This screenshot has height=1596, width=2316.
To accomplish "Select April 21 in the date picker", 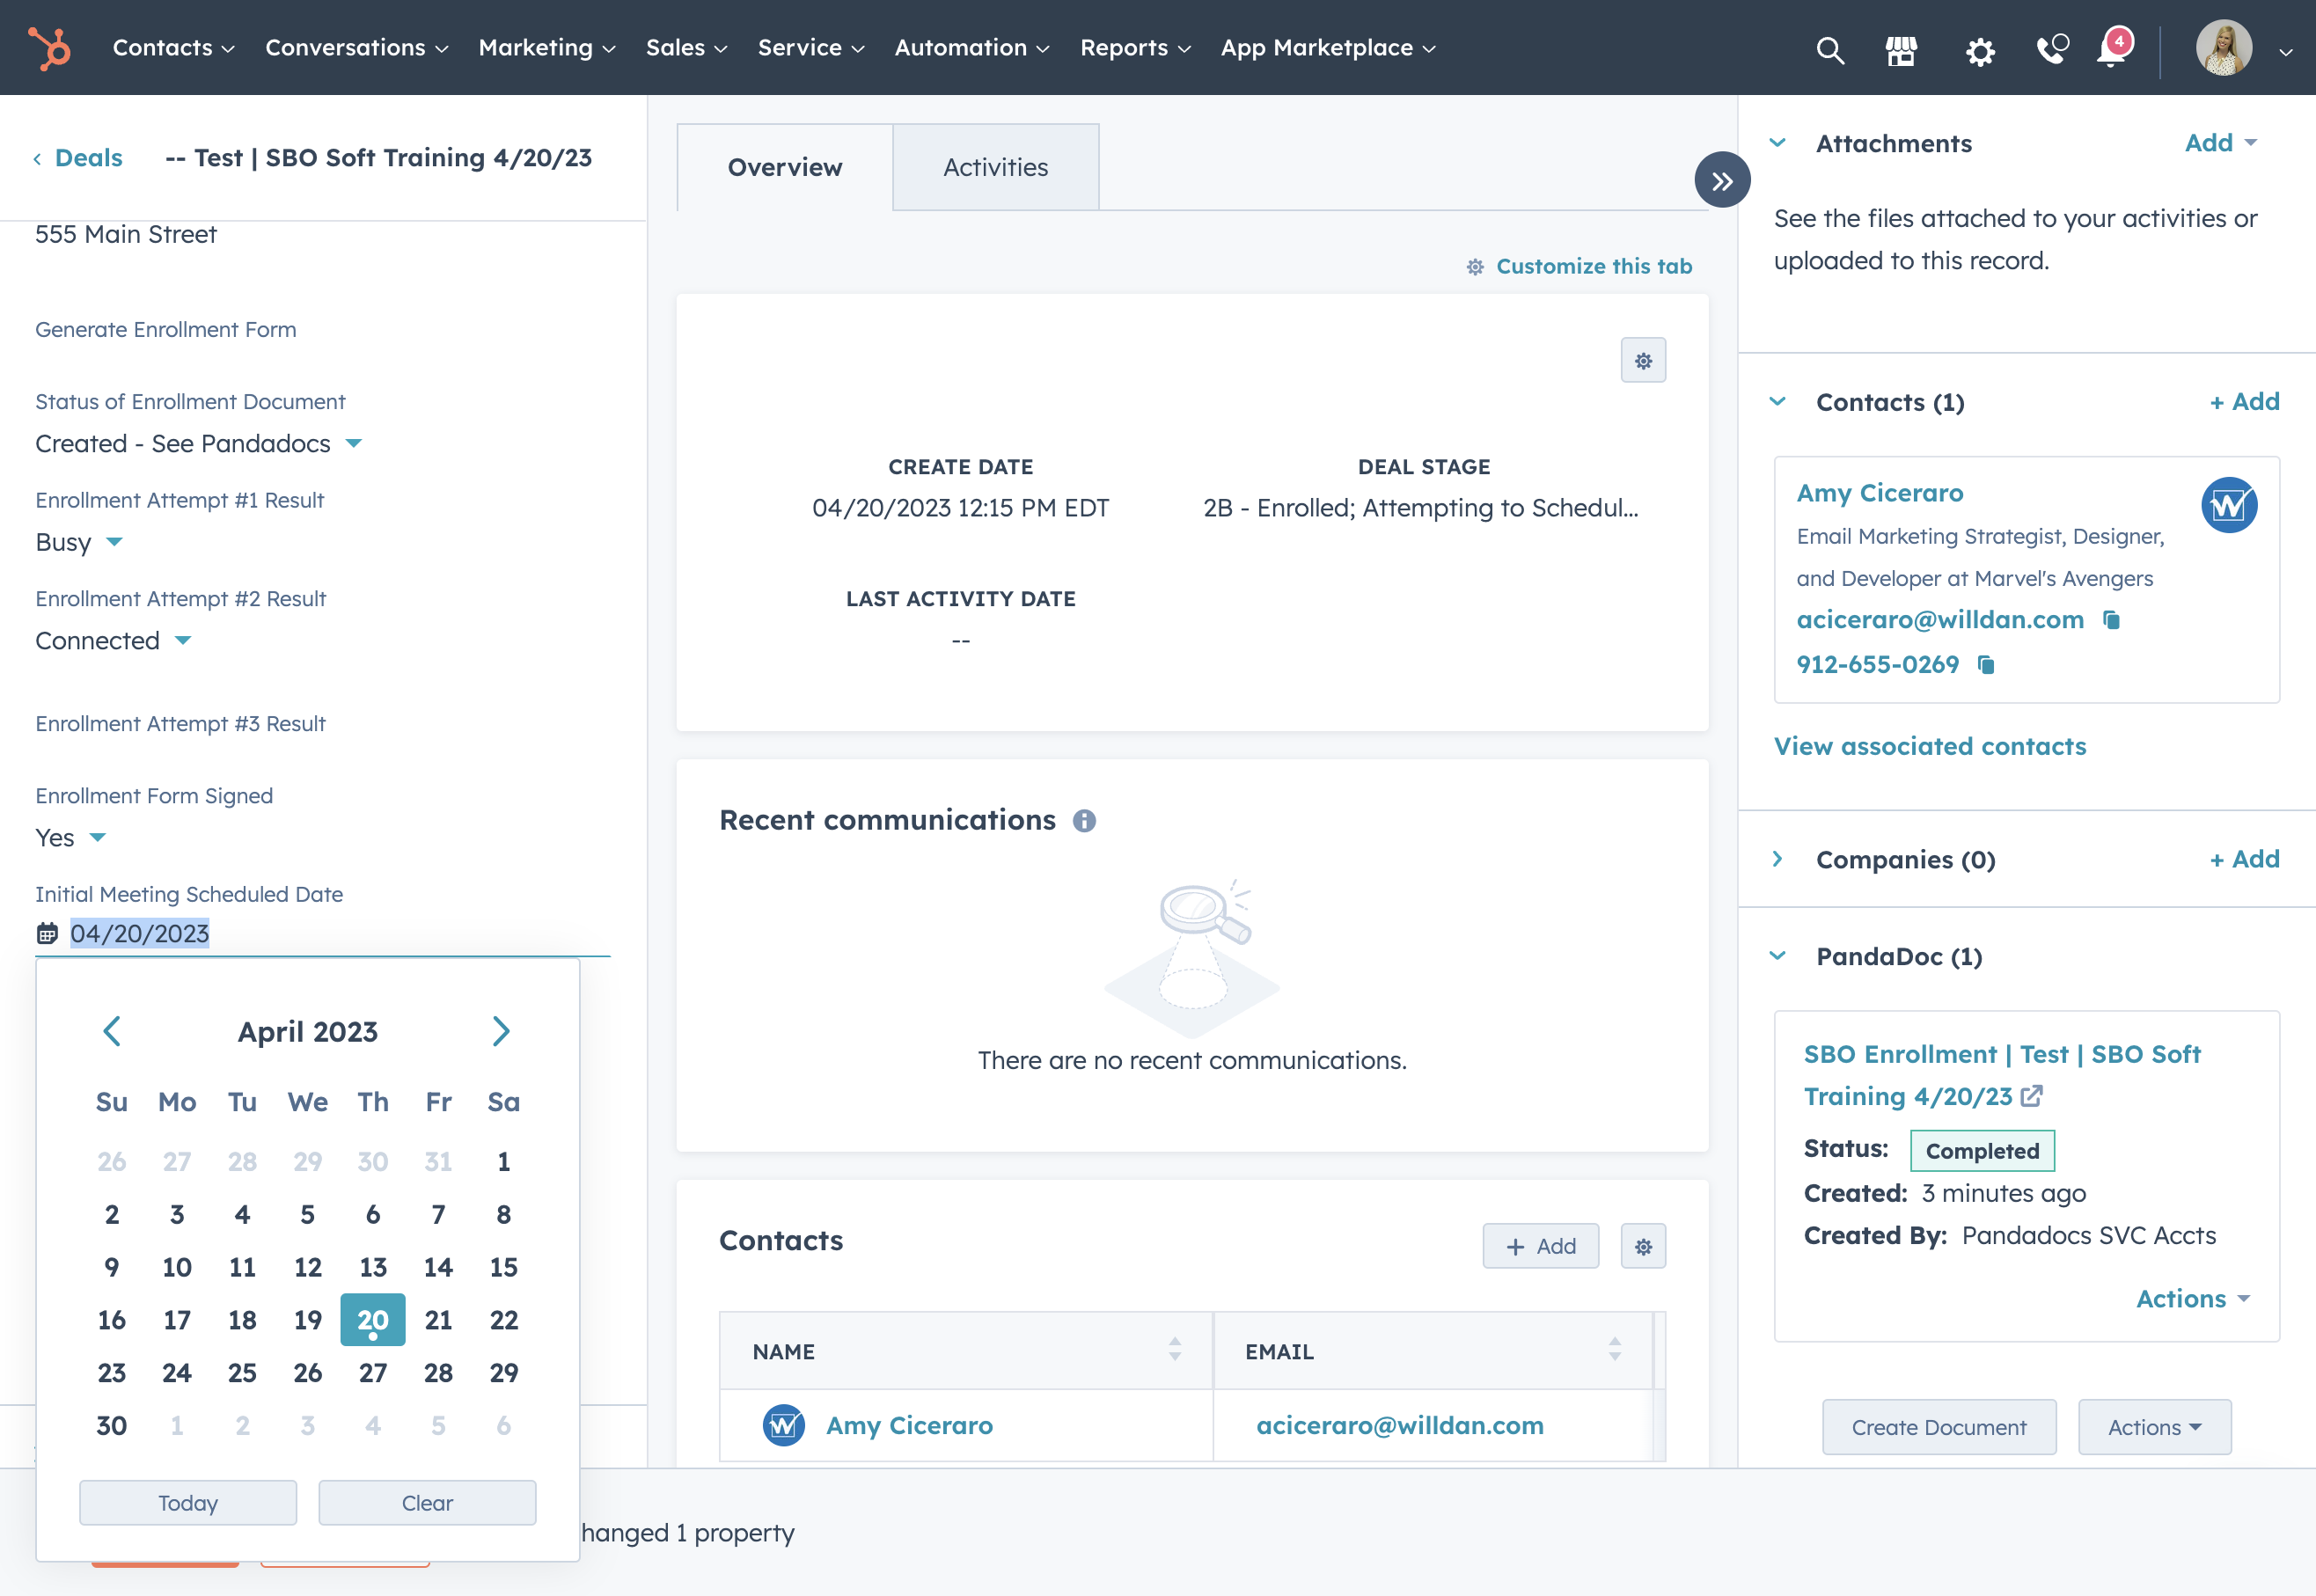I will coord(438,1320).
